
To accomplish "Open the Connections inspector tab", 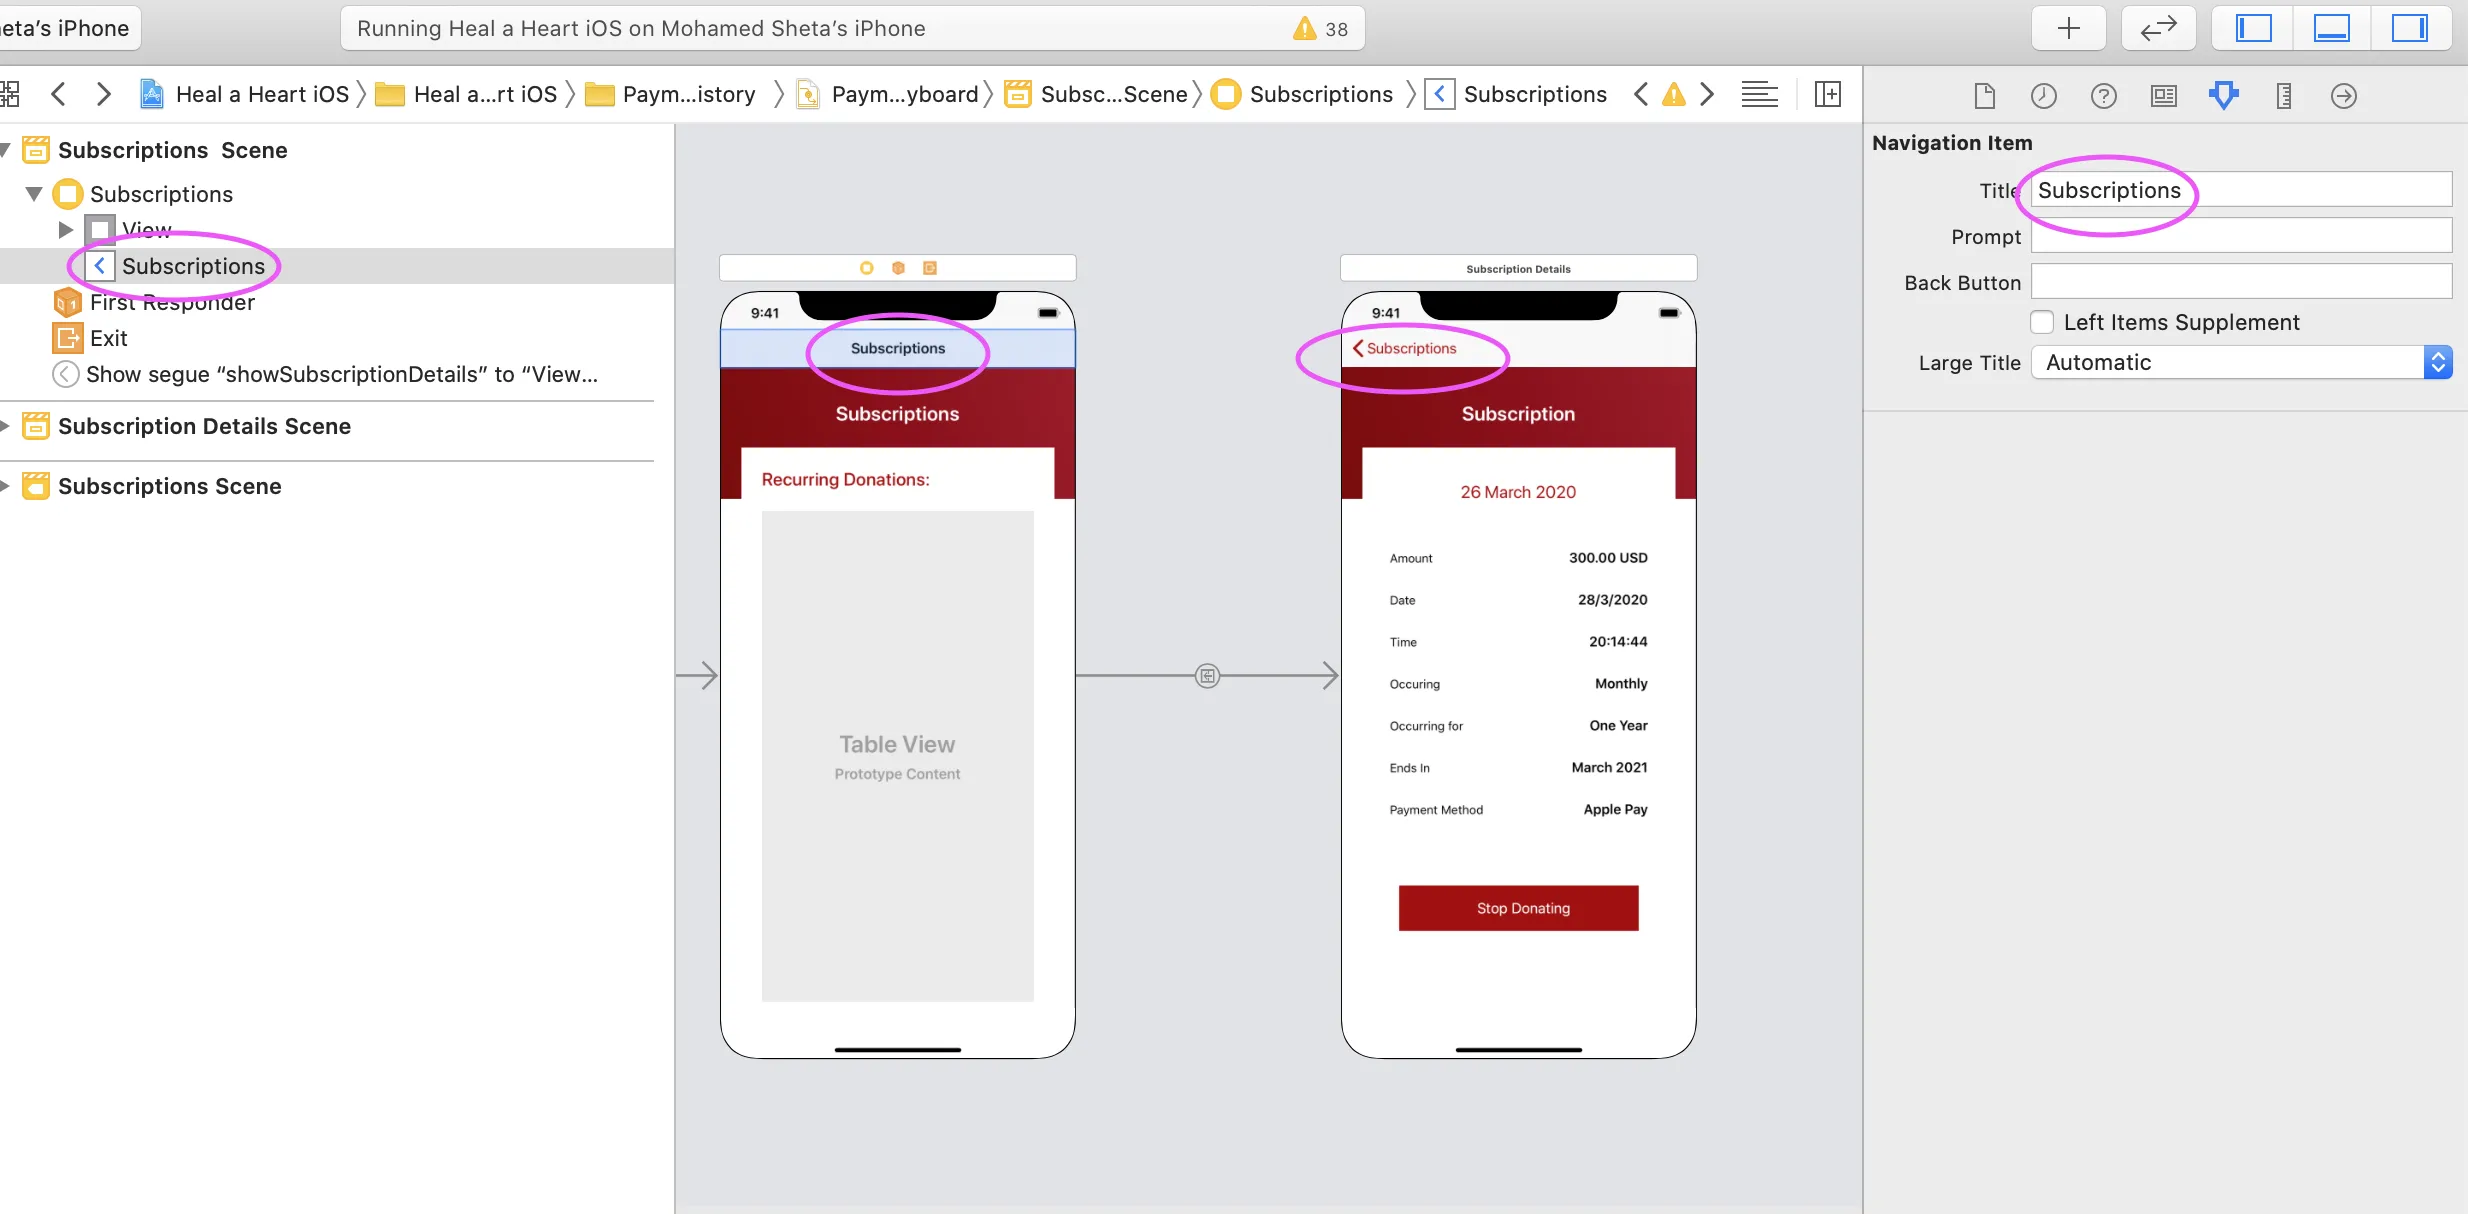I will (2343, 96).
